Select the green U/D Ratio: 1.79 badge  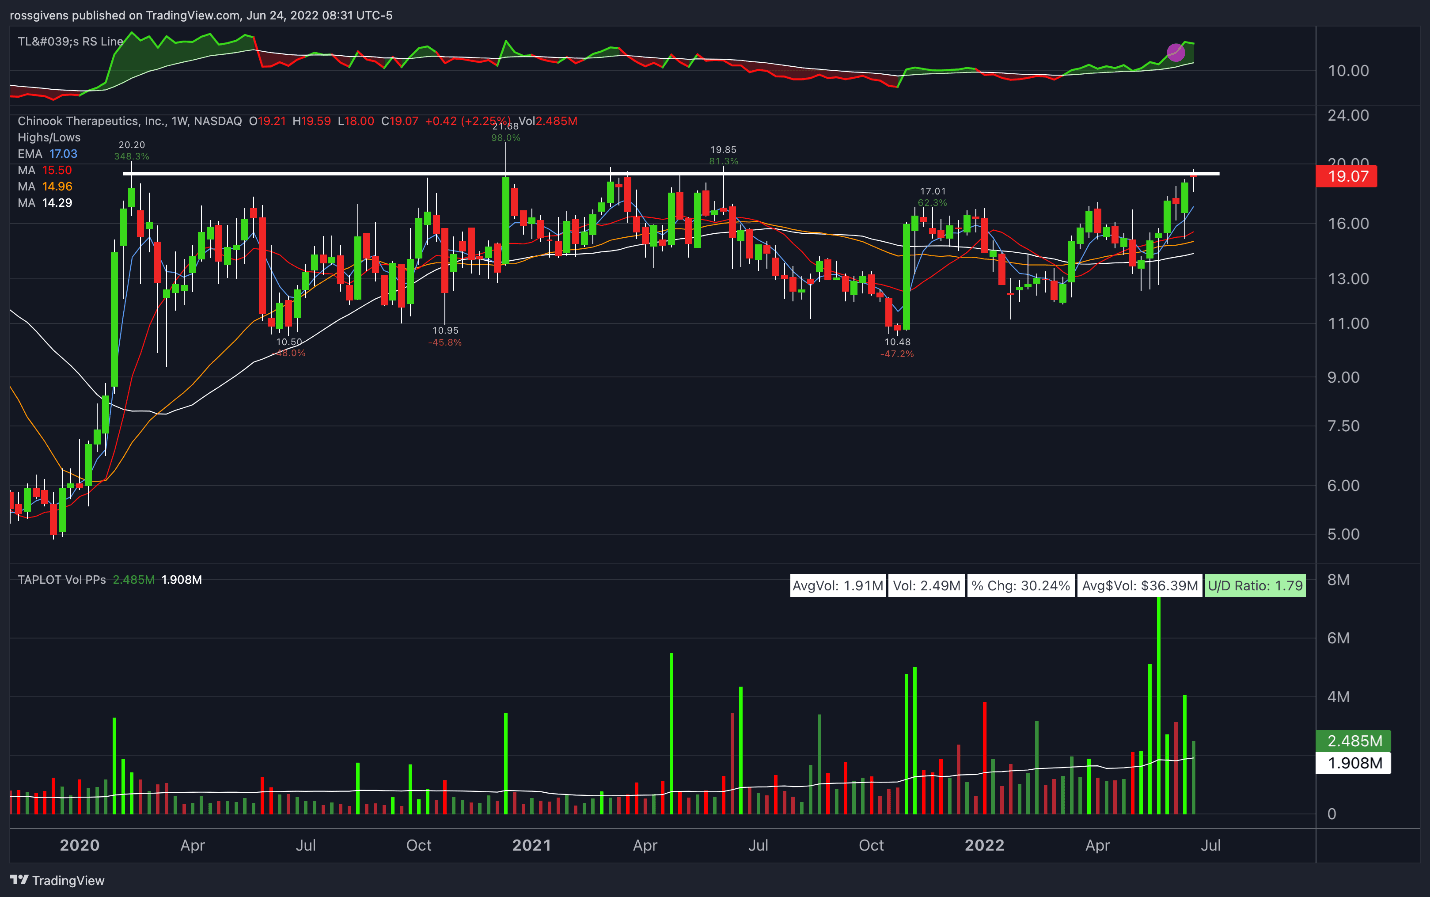tap(1255, 585)
